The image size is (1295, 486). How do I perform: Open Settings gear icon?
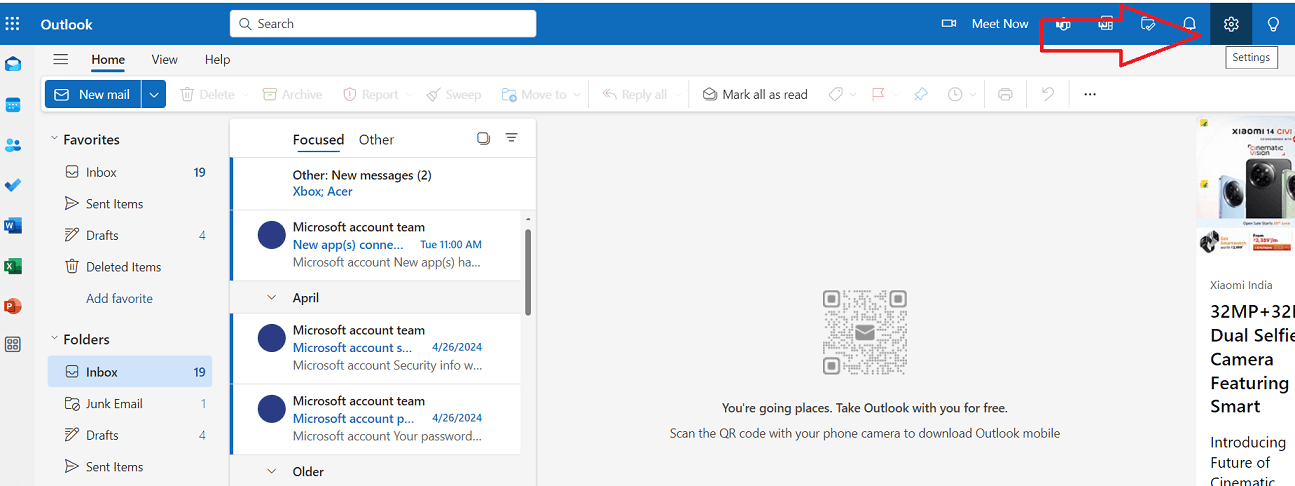click(1231, 24)
